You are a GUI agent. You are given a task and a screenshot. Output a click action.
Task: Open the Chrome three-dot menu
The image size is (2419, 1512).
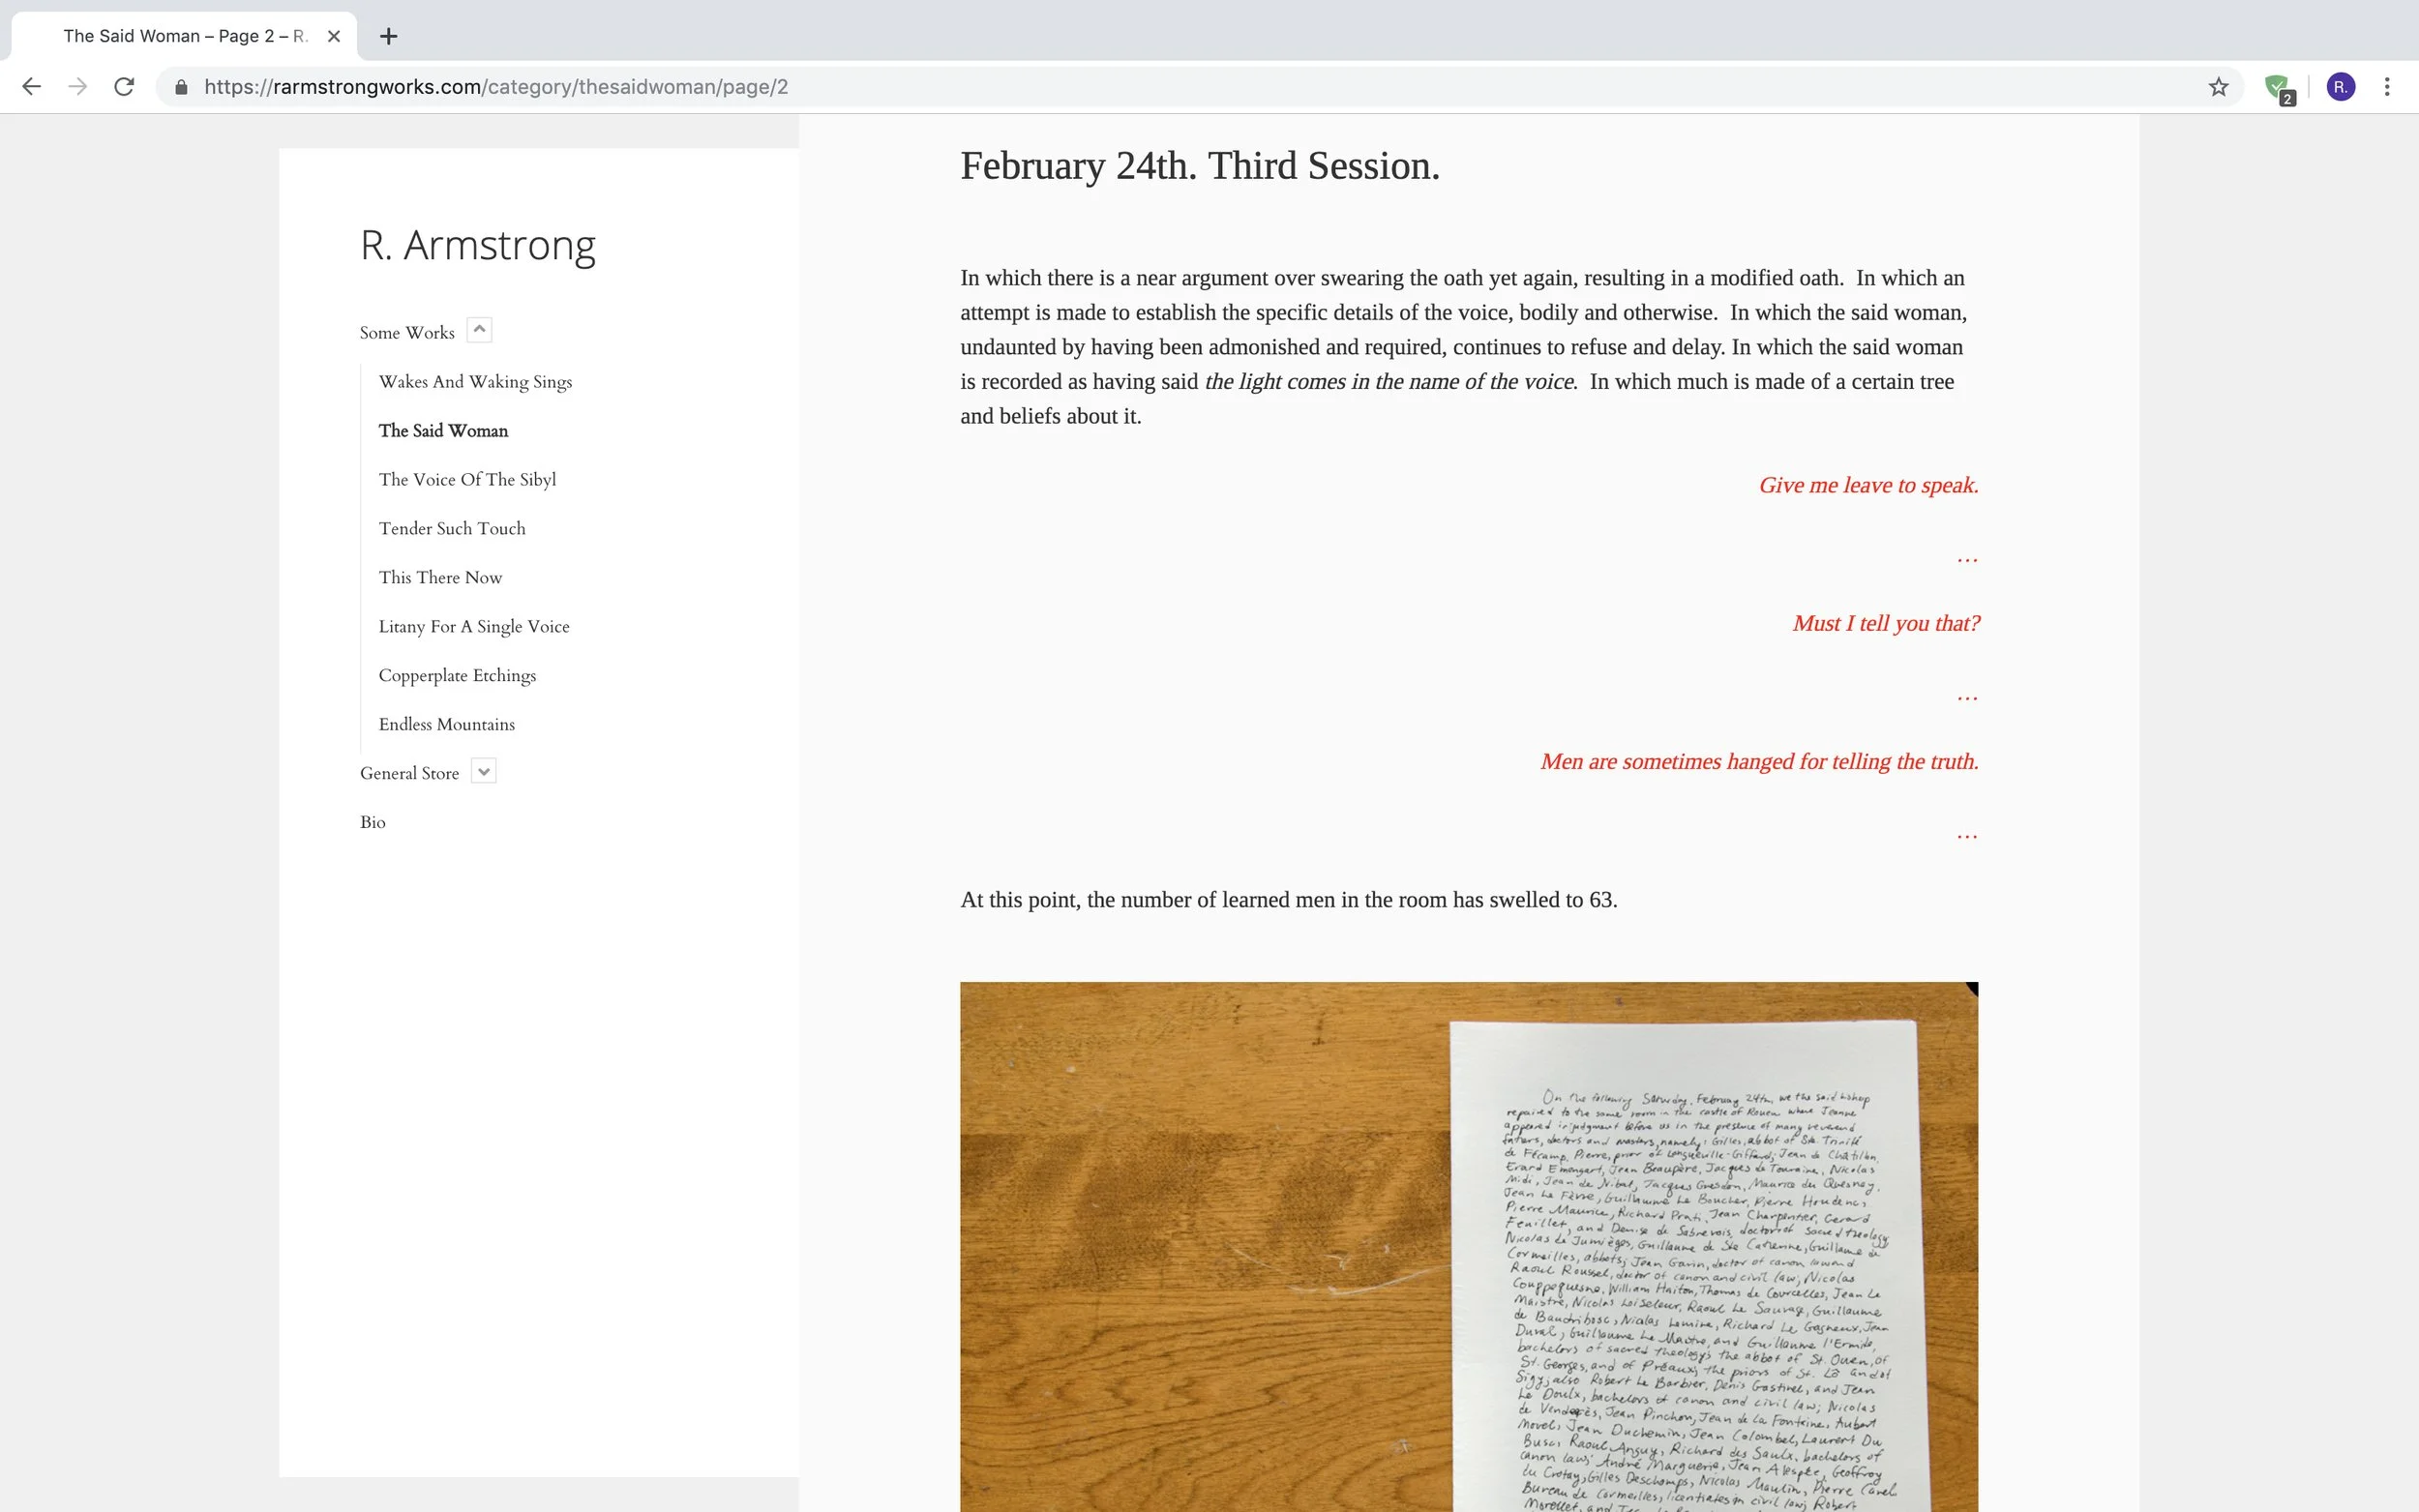2387,87
